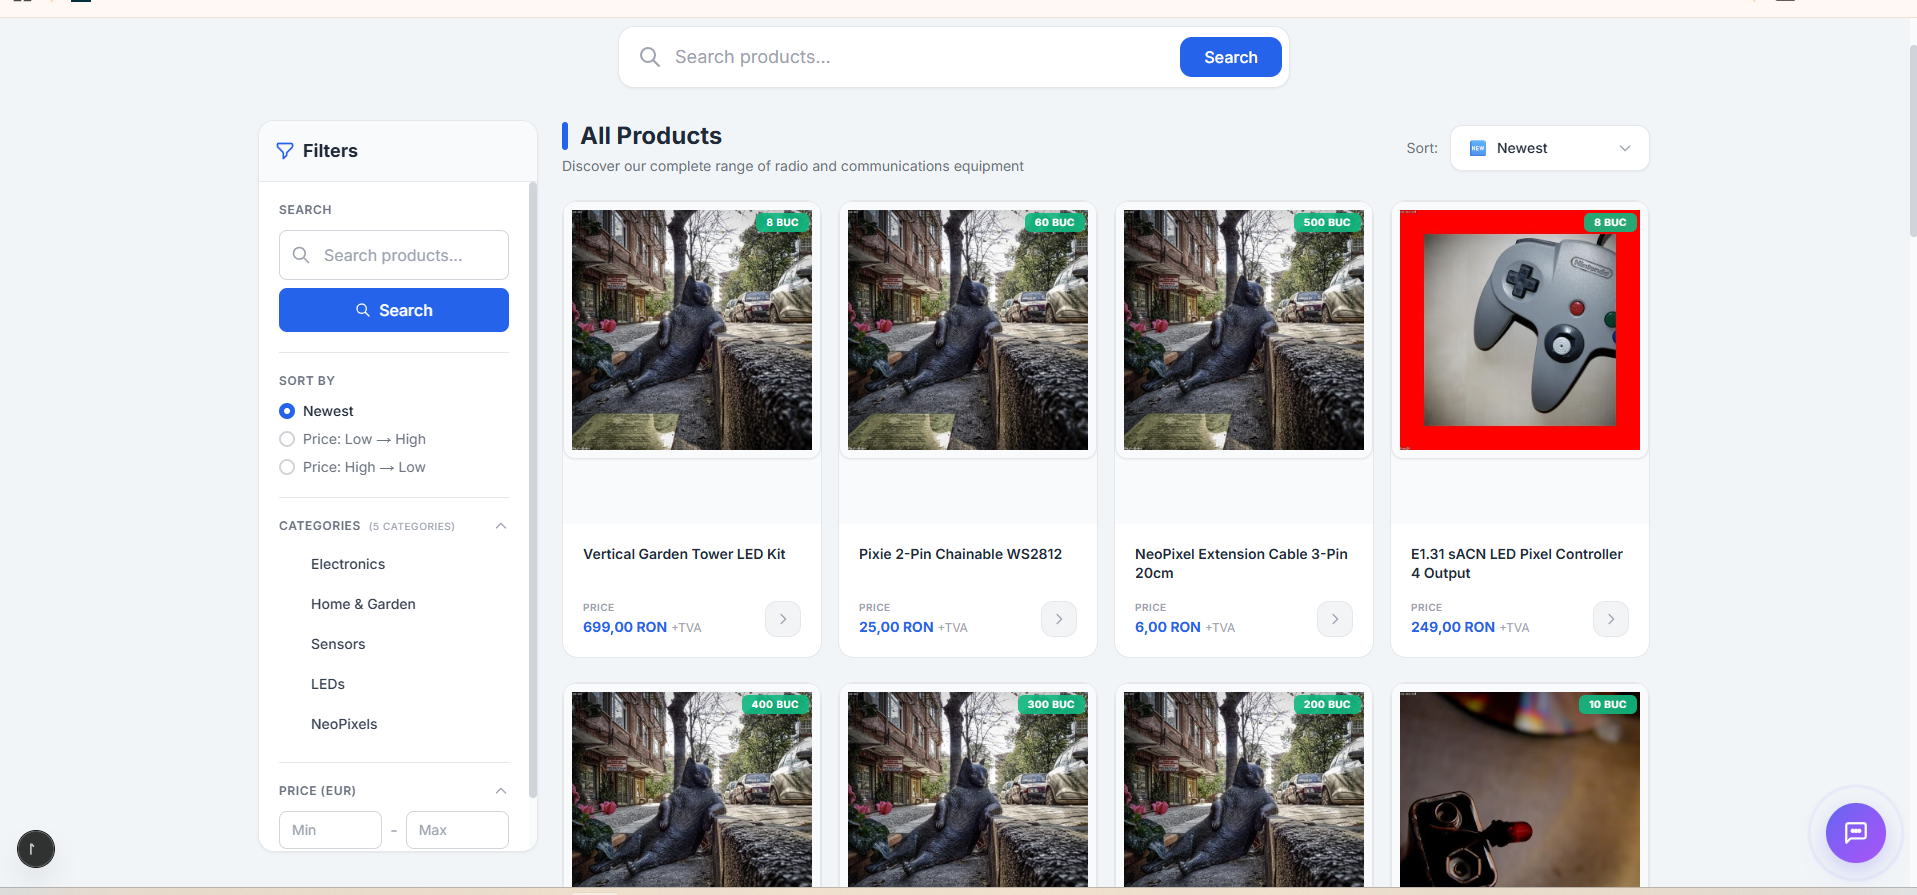Open the 300 BUC product image
This screenshot has width=1917, height=895.
click(968, 790)
